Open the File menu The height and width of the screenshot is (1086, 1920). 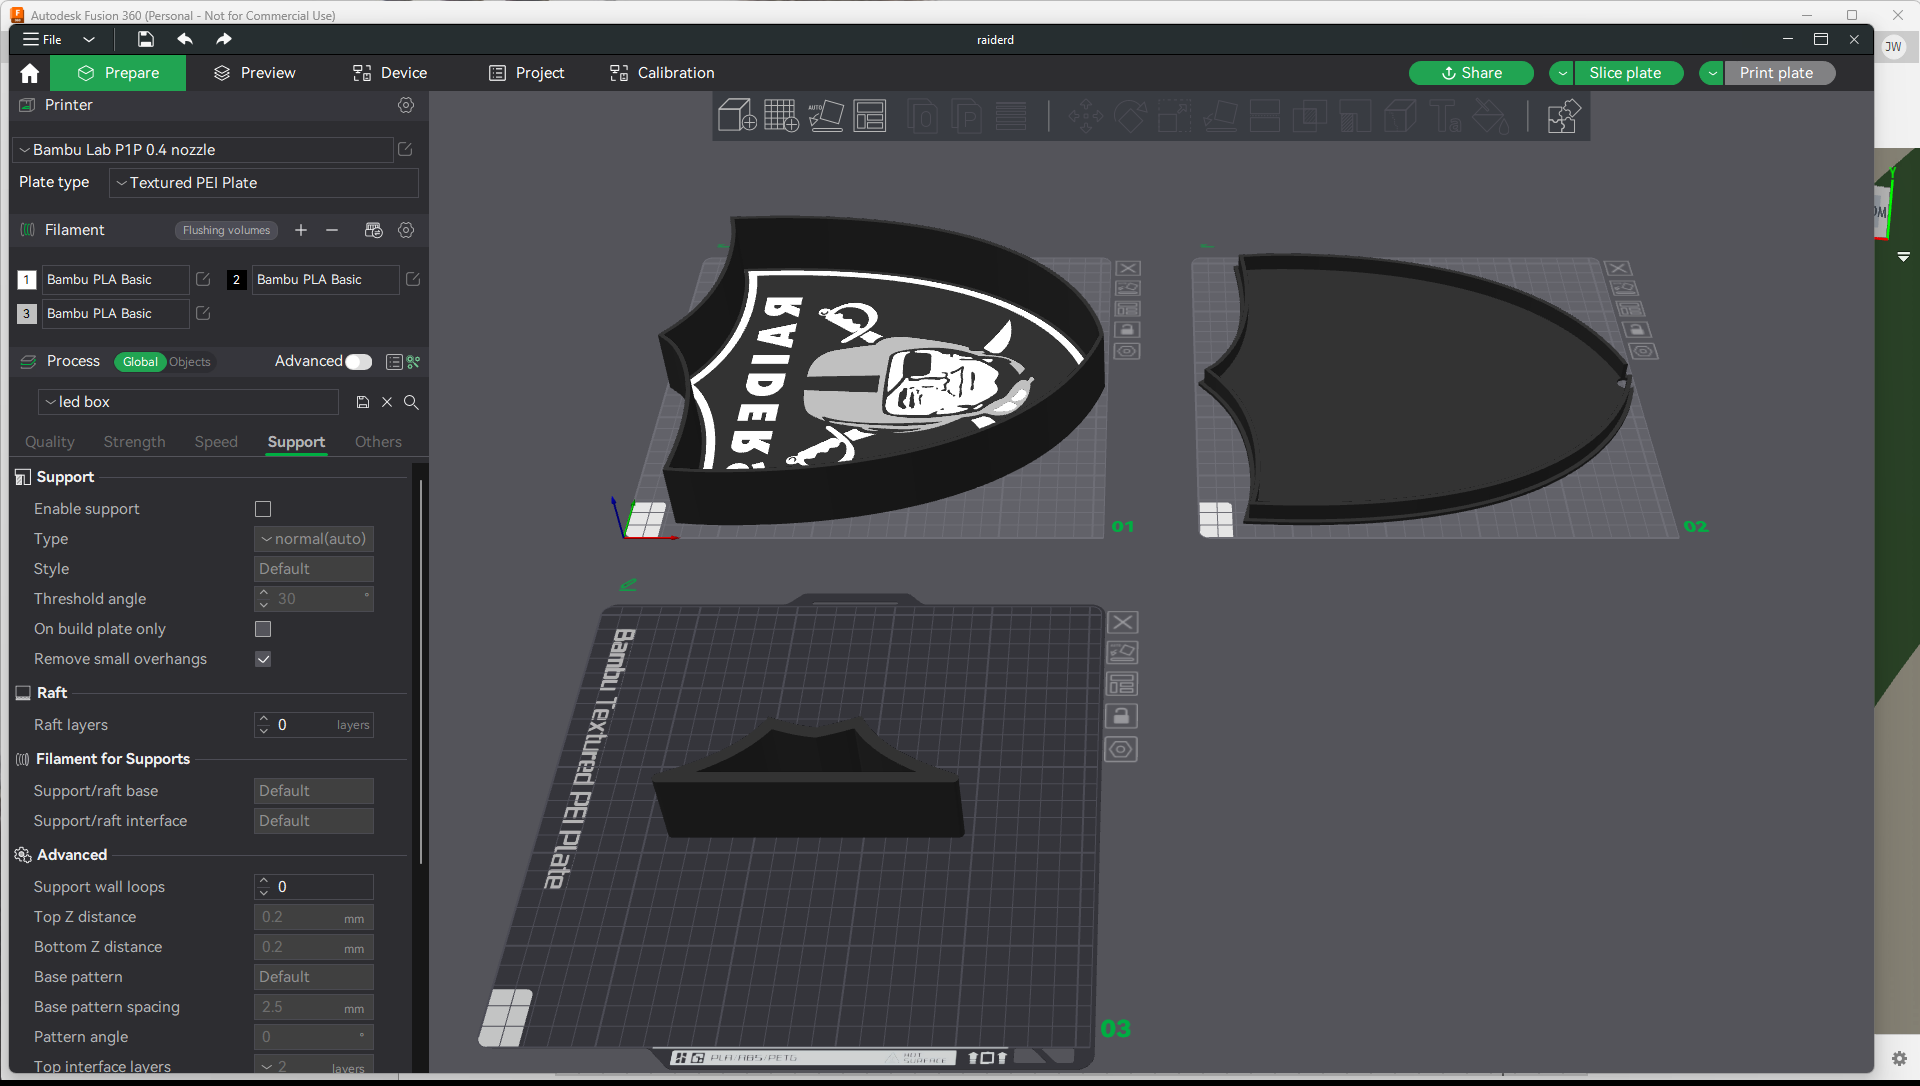tap(43, 39)
